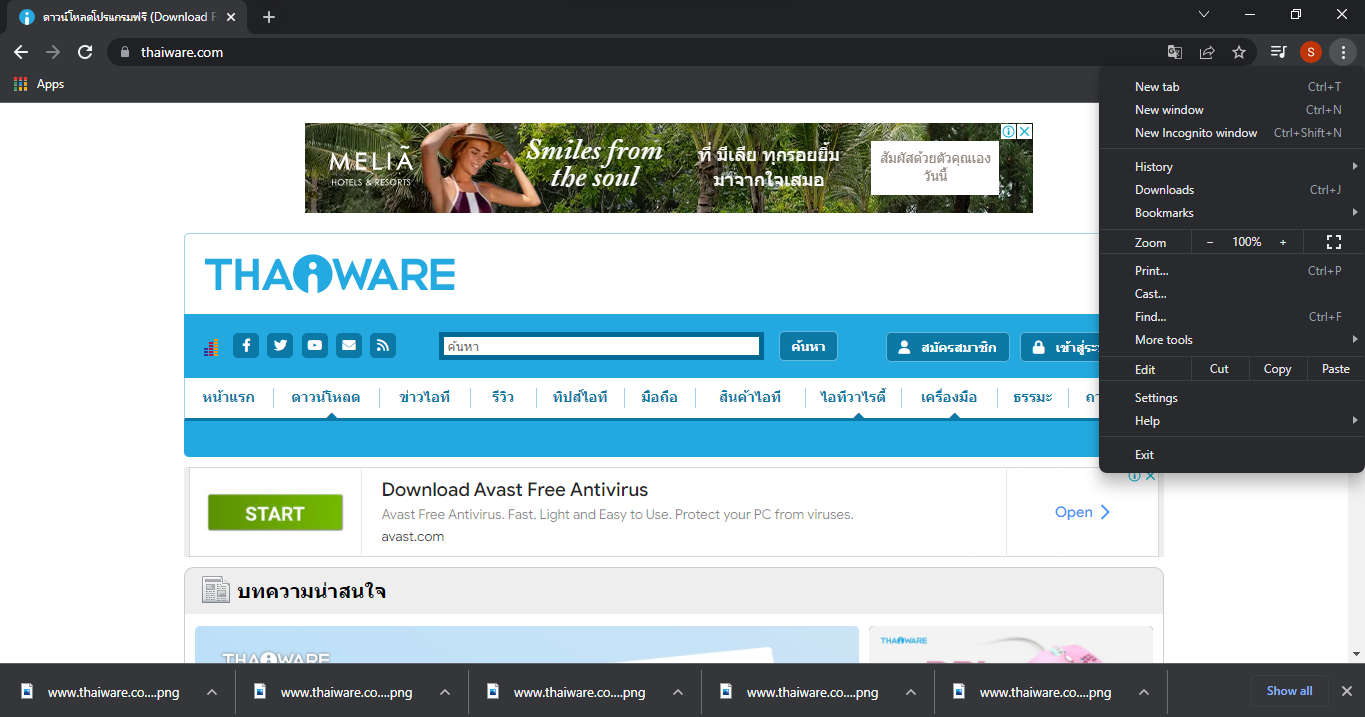Open Downloads from Chrome menu
This screenshot has width=1365, height=717.
click(1231, 190)
